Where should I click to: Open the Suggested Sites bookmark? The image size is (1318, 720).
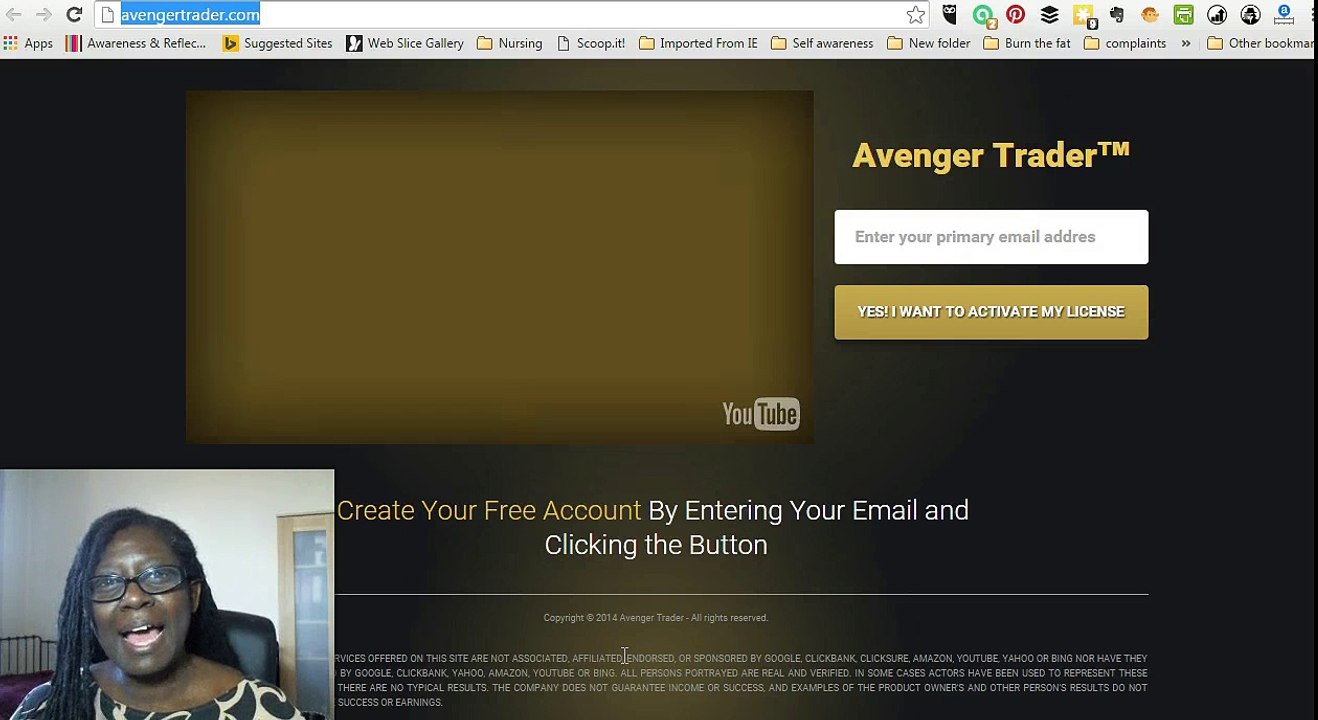277,43
